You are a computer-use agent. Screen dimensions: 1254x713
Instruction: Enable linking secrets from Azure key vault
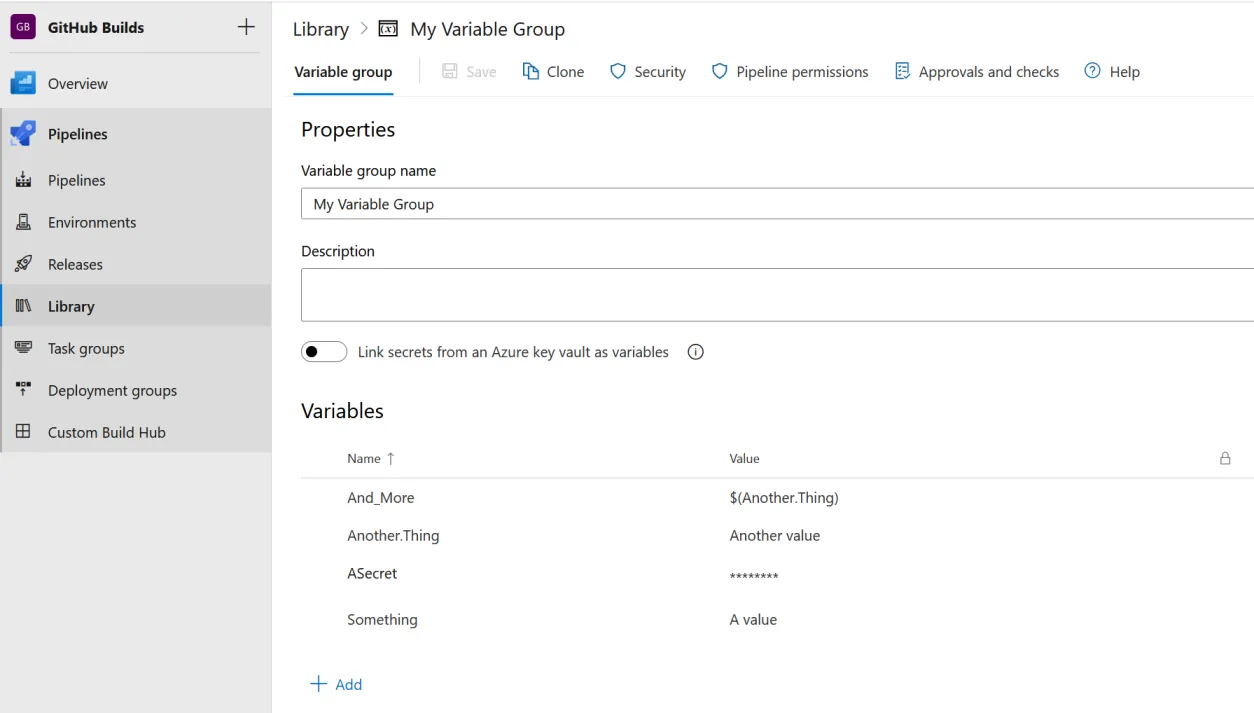324,351
